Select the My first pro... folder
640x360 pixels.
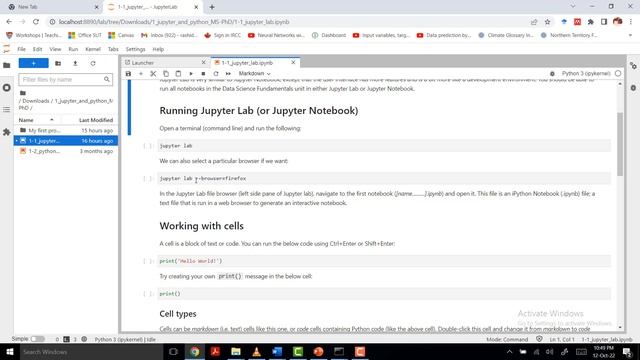tap(66, 130)
